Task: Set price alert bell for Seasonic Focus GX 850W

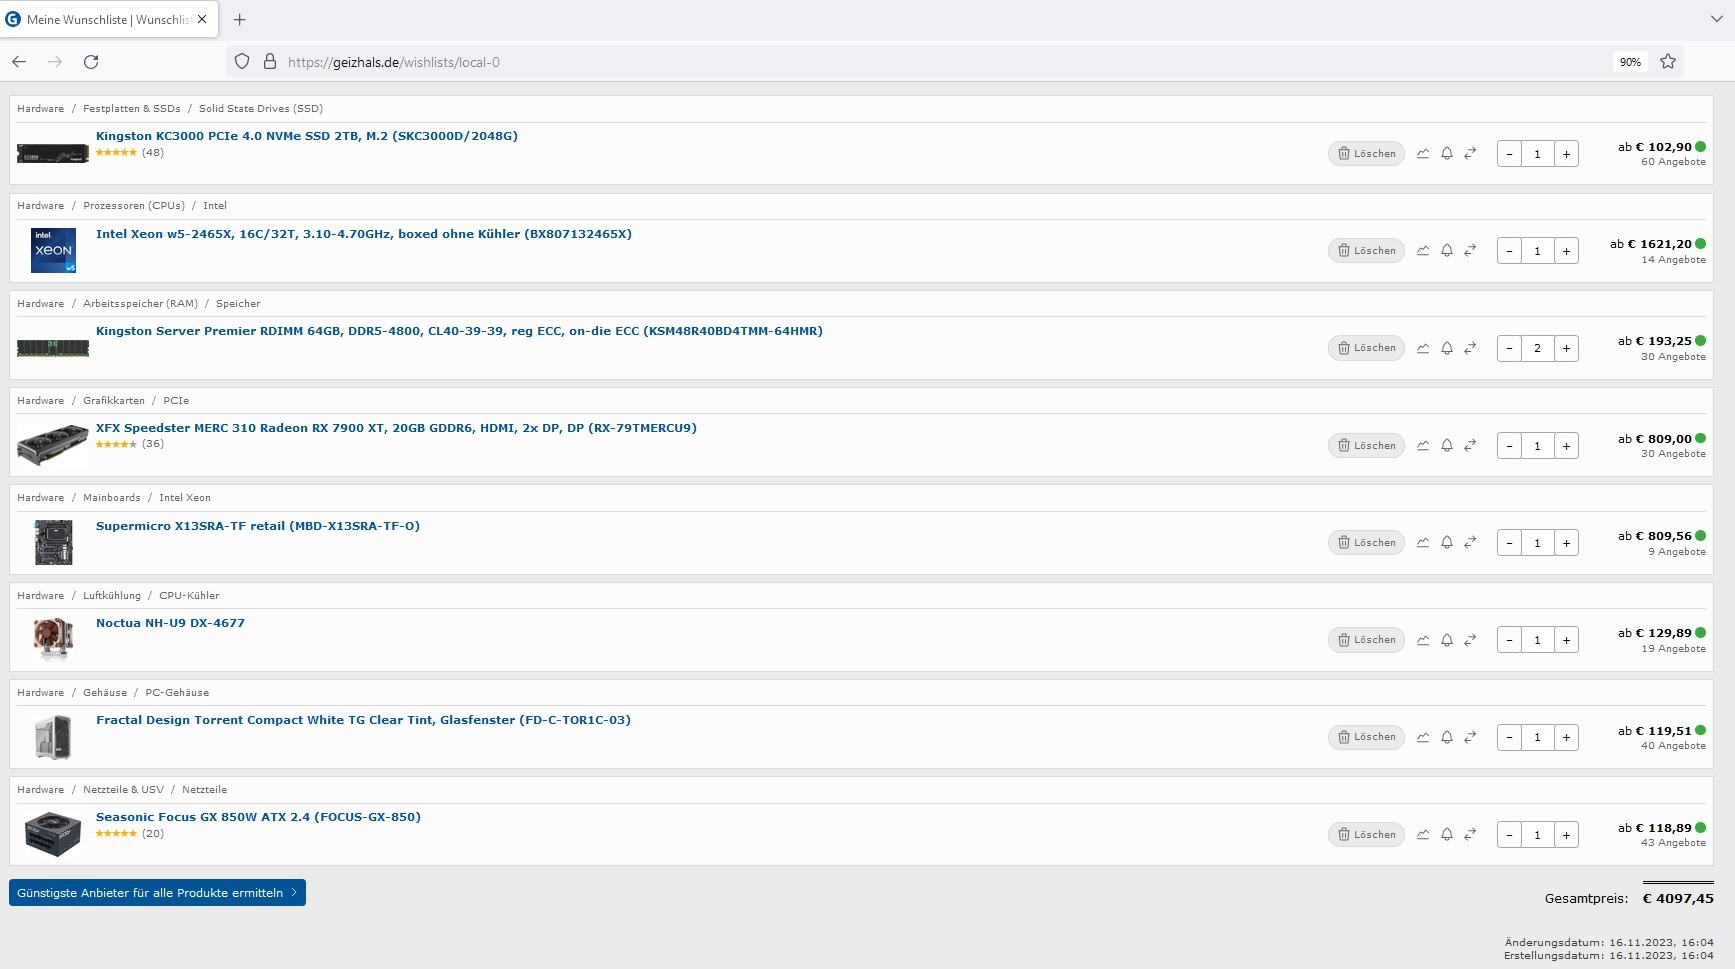Action: coord(1447,835)
